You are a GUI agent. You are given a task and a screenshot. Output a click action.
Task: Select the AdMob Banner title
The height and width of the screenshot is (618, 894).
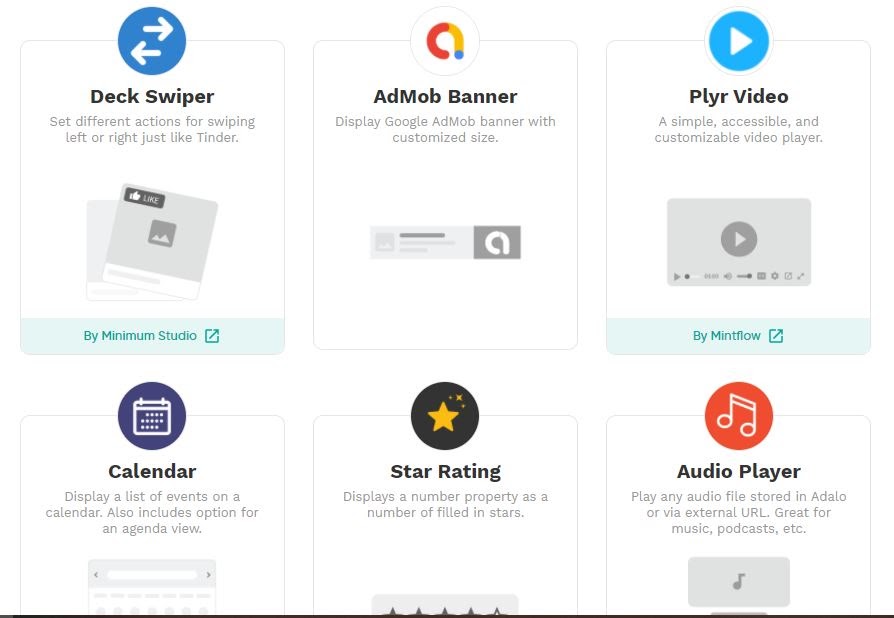pyautogui.click(x=445, y=96)
